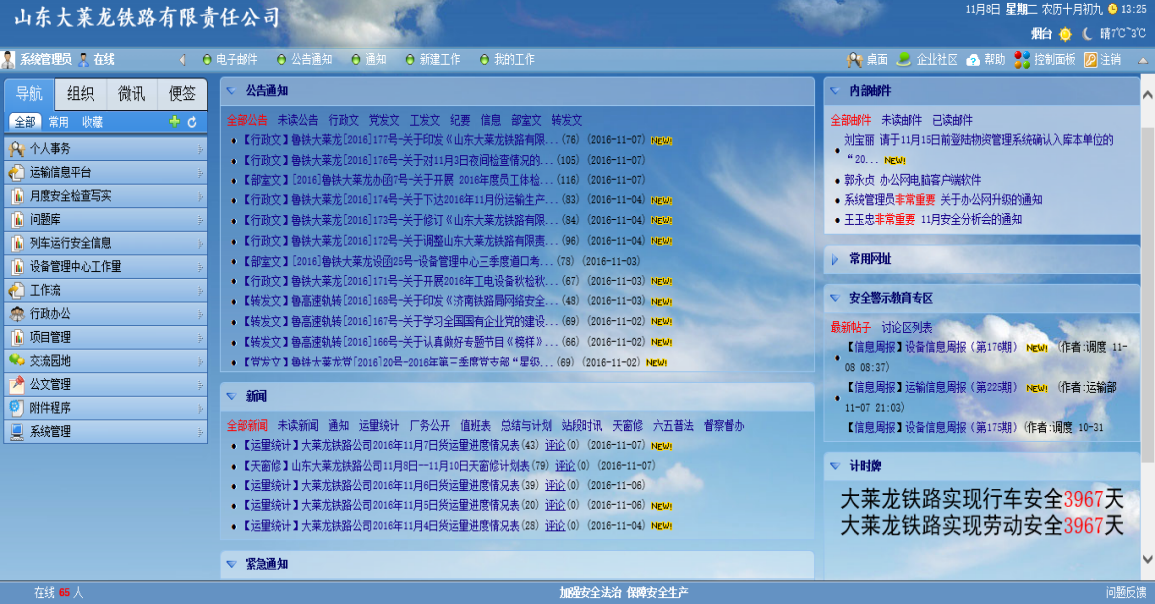Image resolution: width=1155 pixels, height=604 pixels.
Task: Hide the left sidebar with the left arrow
Action: coord(182,60)
